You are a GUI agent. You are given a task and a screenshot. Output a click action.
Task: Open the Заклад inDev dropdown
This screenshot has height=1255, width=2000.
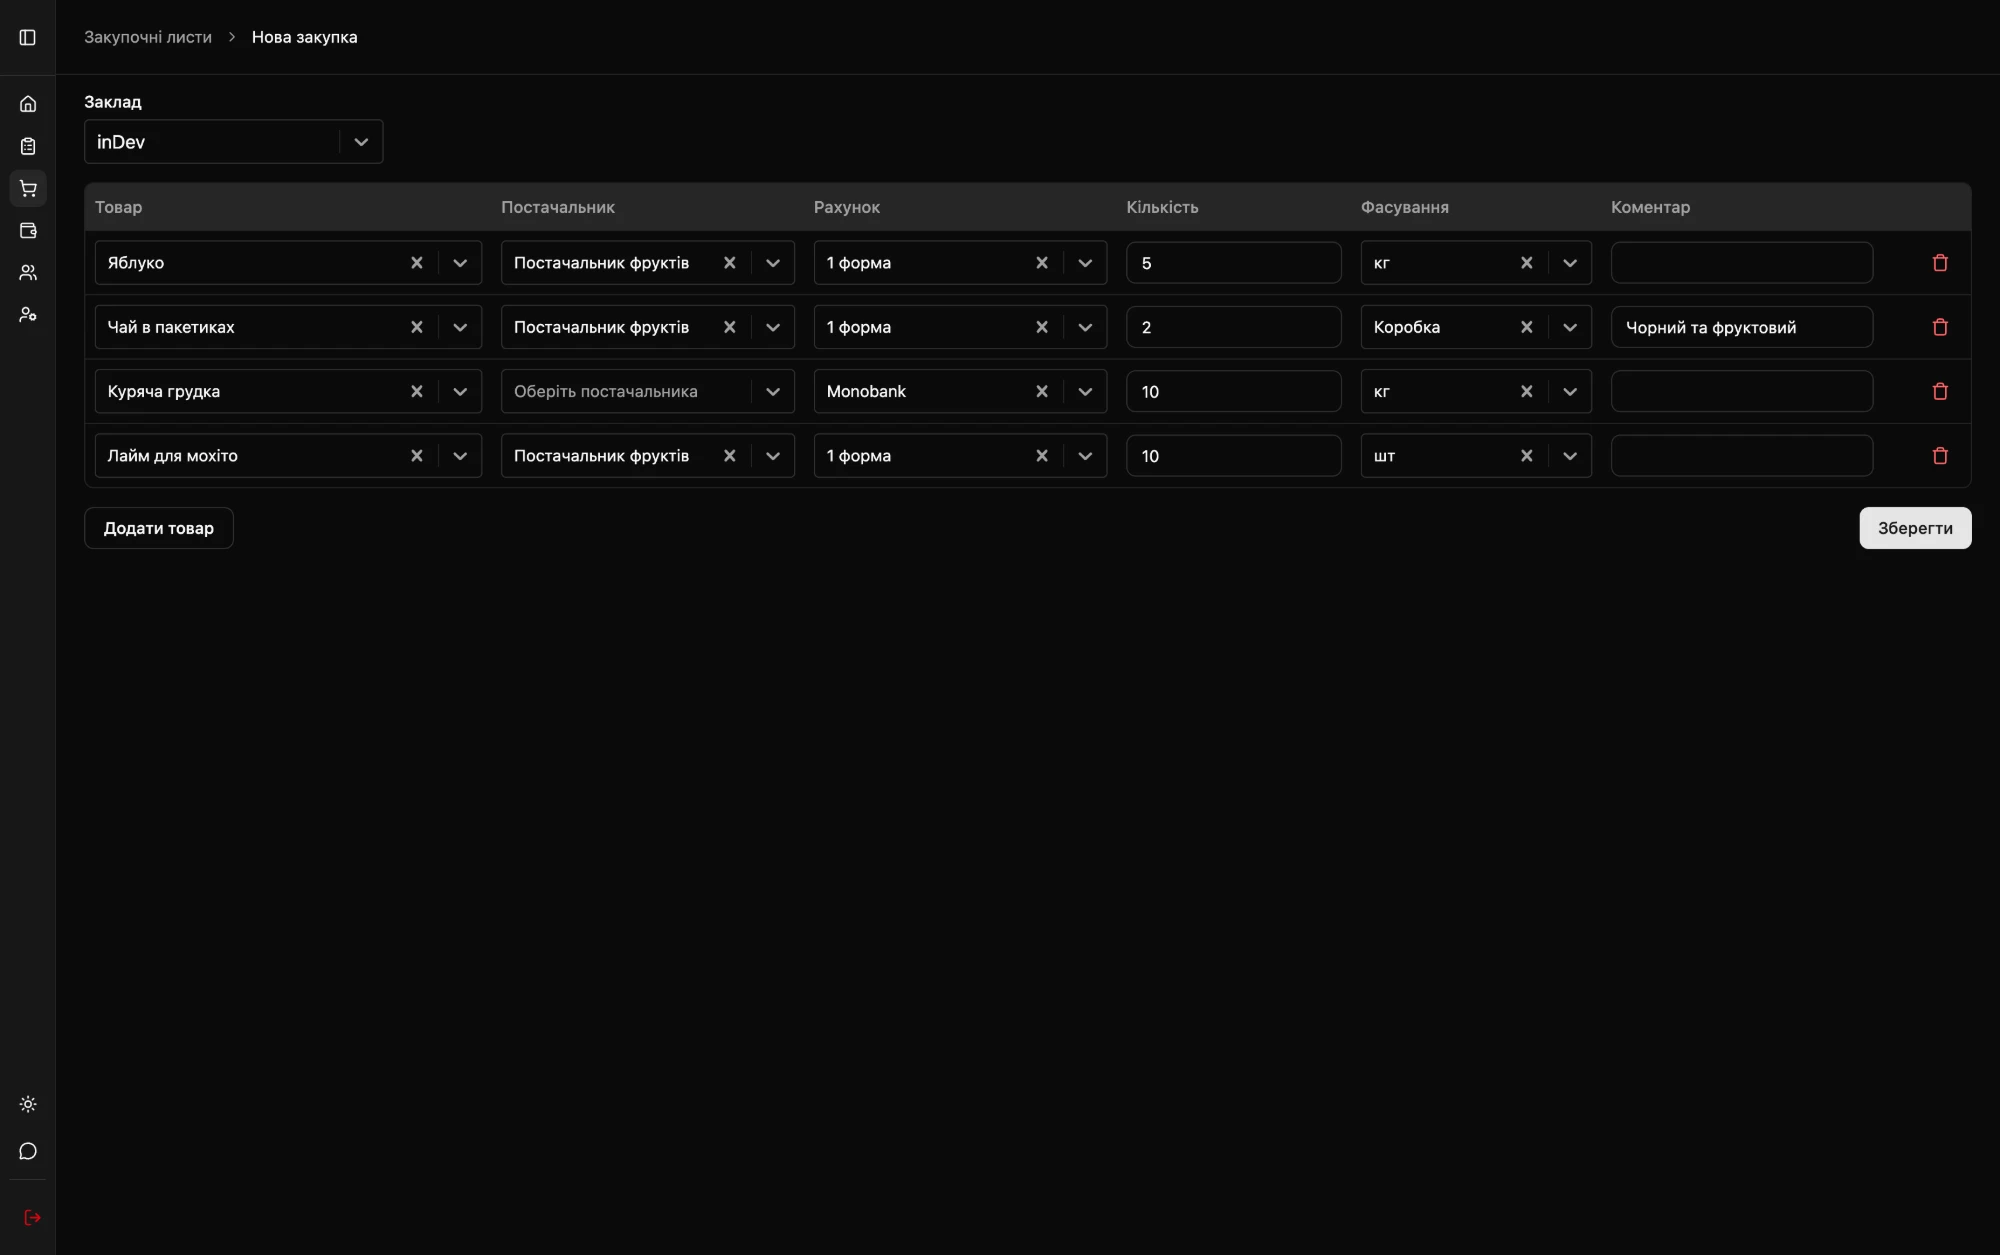point(233,142)
